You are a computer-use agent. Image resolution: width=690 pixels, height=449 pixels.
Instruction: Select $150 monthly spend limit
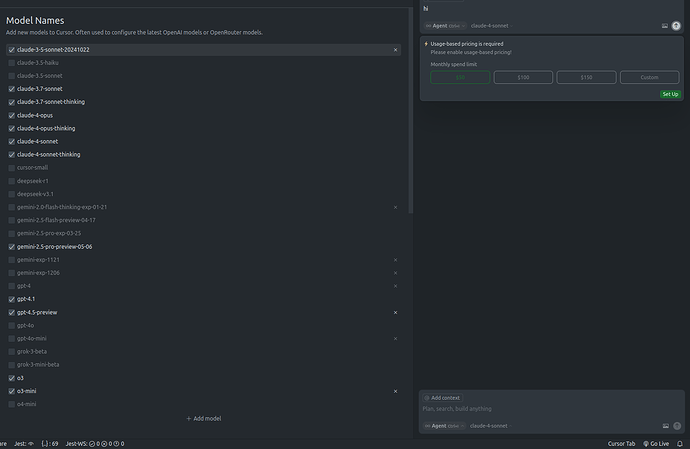[586, 77]
